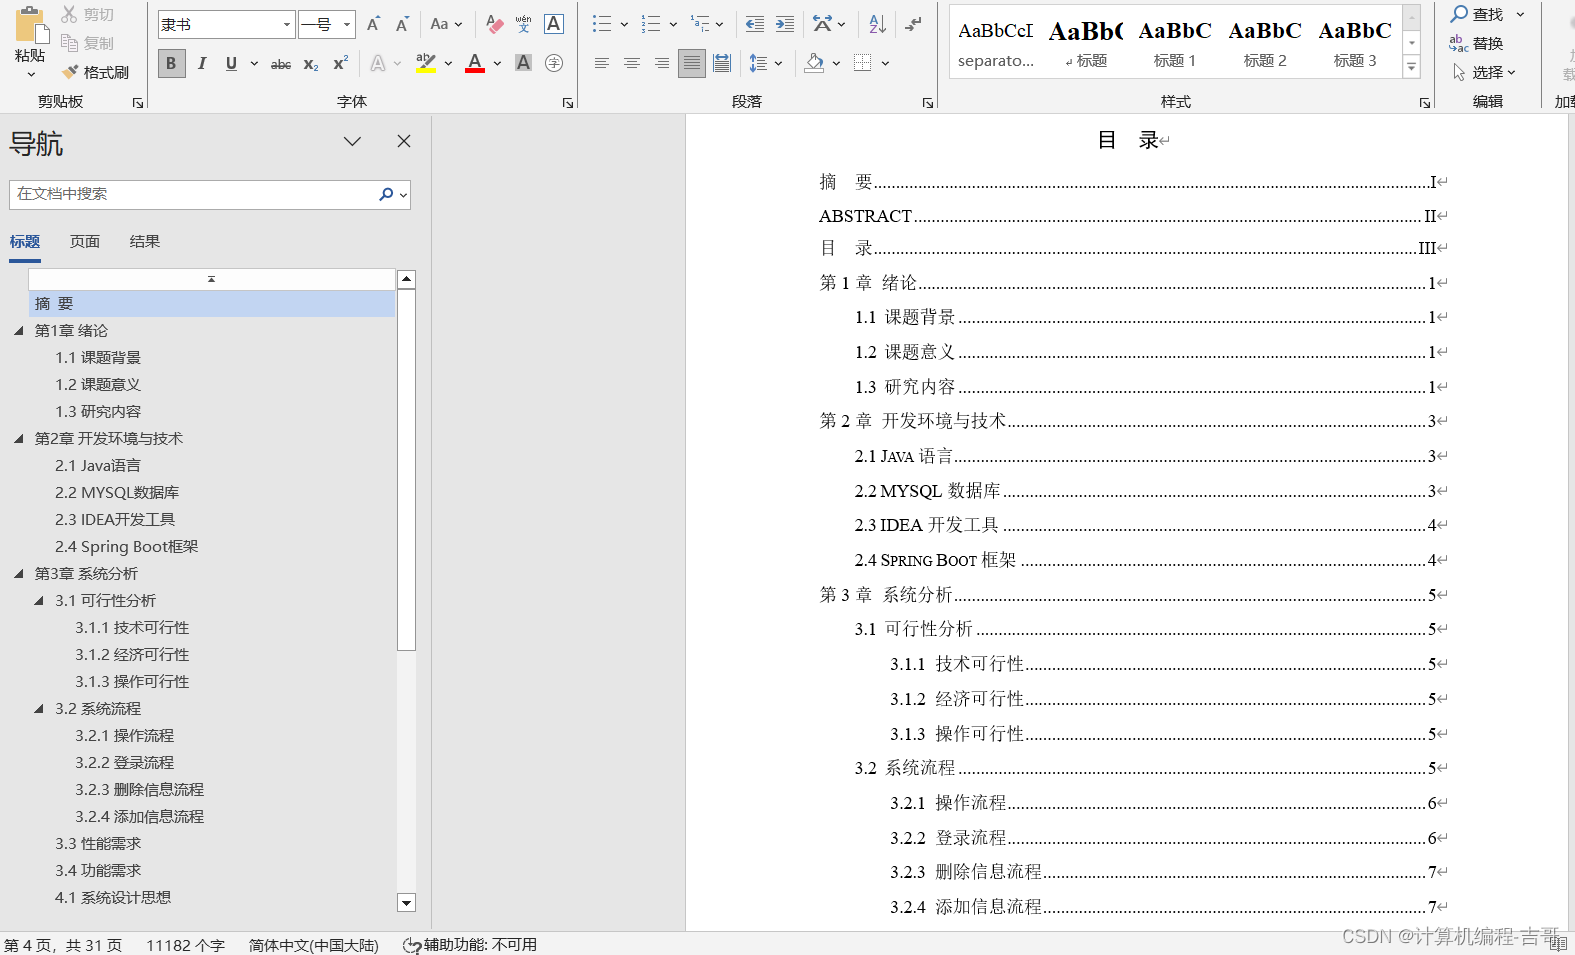
Task: Open the styles pane launcher
Action: 1425,103
